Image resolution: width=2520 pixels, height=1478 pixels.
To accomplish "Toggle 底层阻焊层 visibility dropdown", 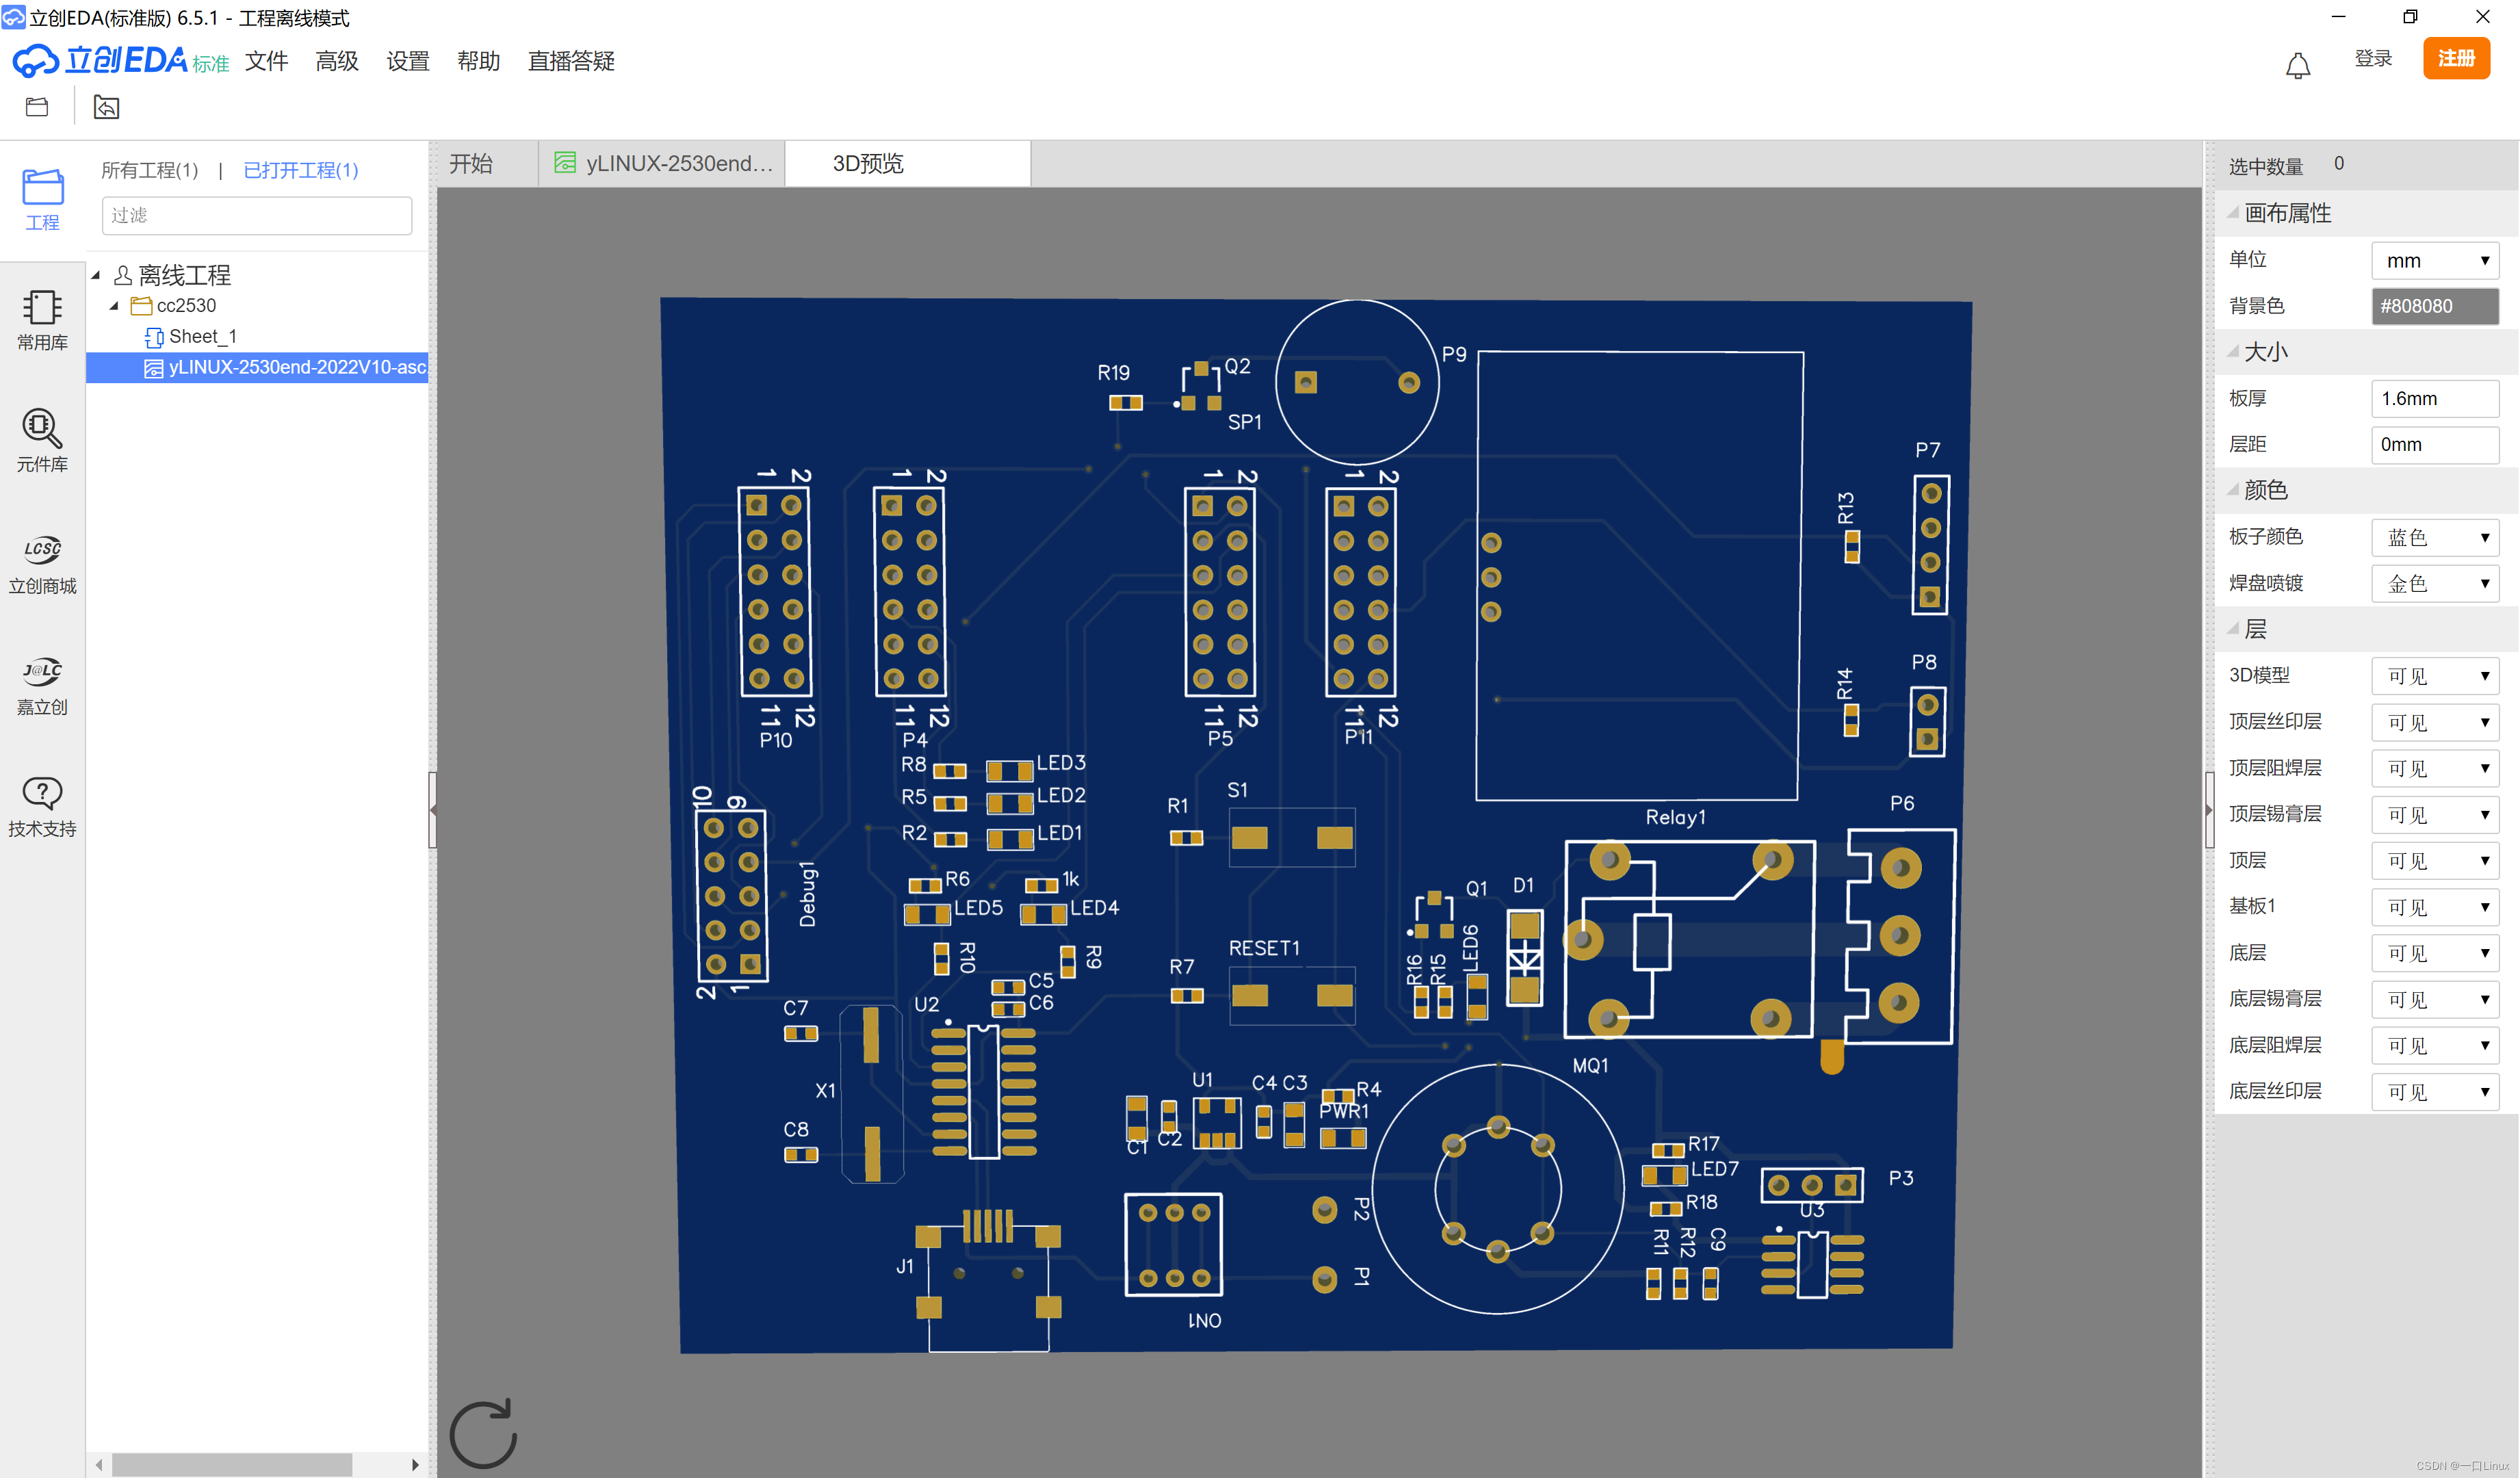I will point(2435,1046).
